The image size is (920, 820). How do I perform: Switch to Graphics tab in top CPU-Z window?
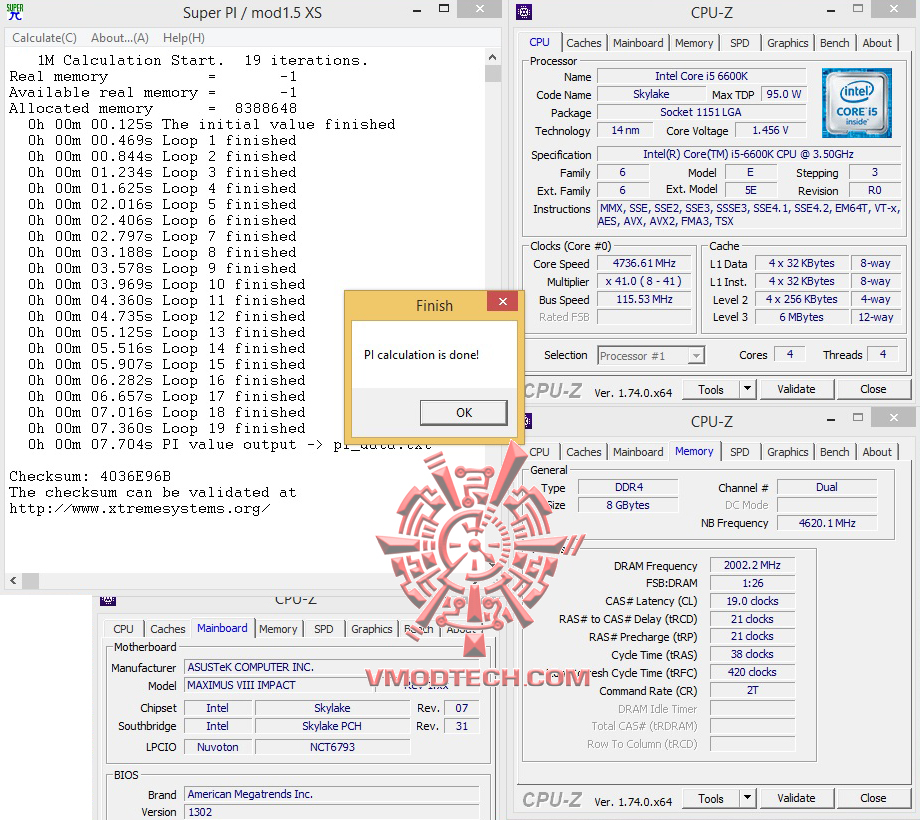(x=787, y=43)
